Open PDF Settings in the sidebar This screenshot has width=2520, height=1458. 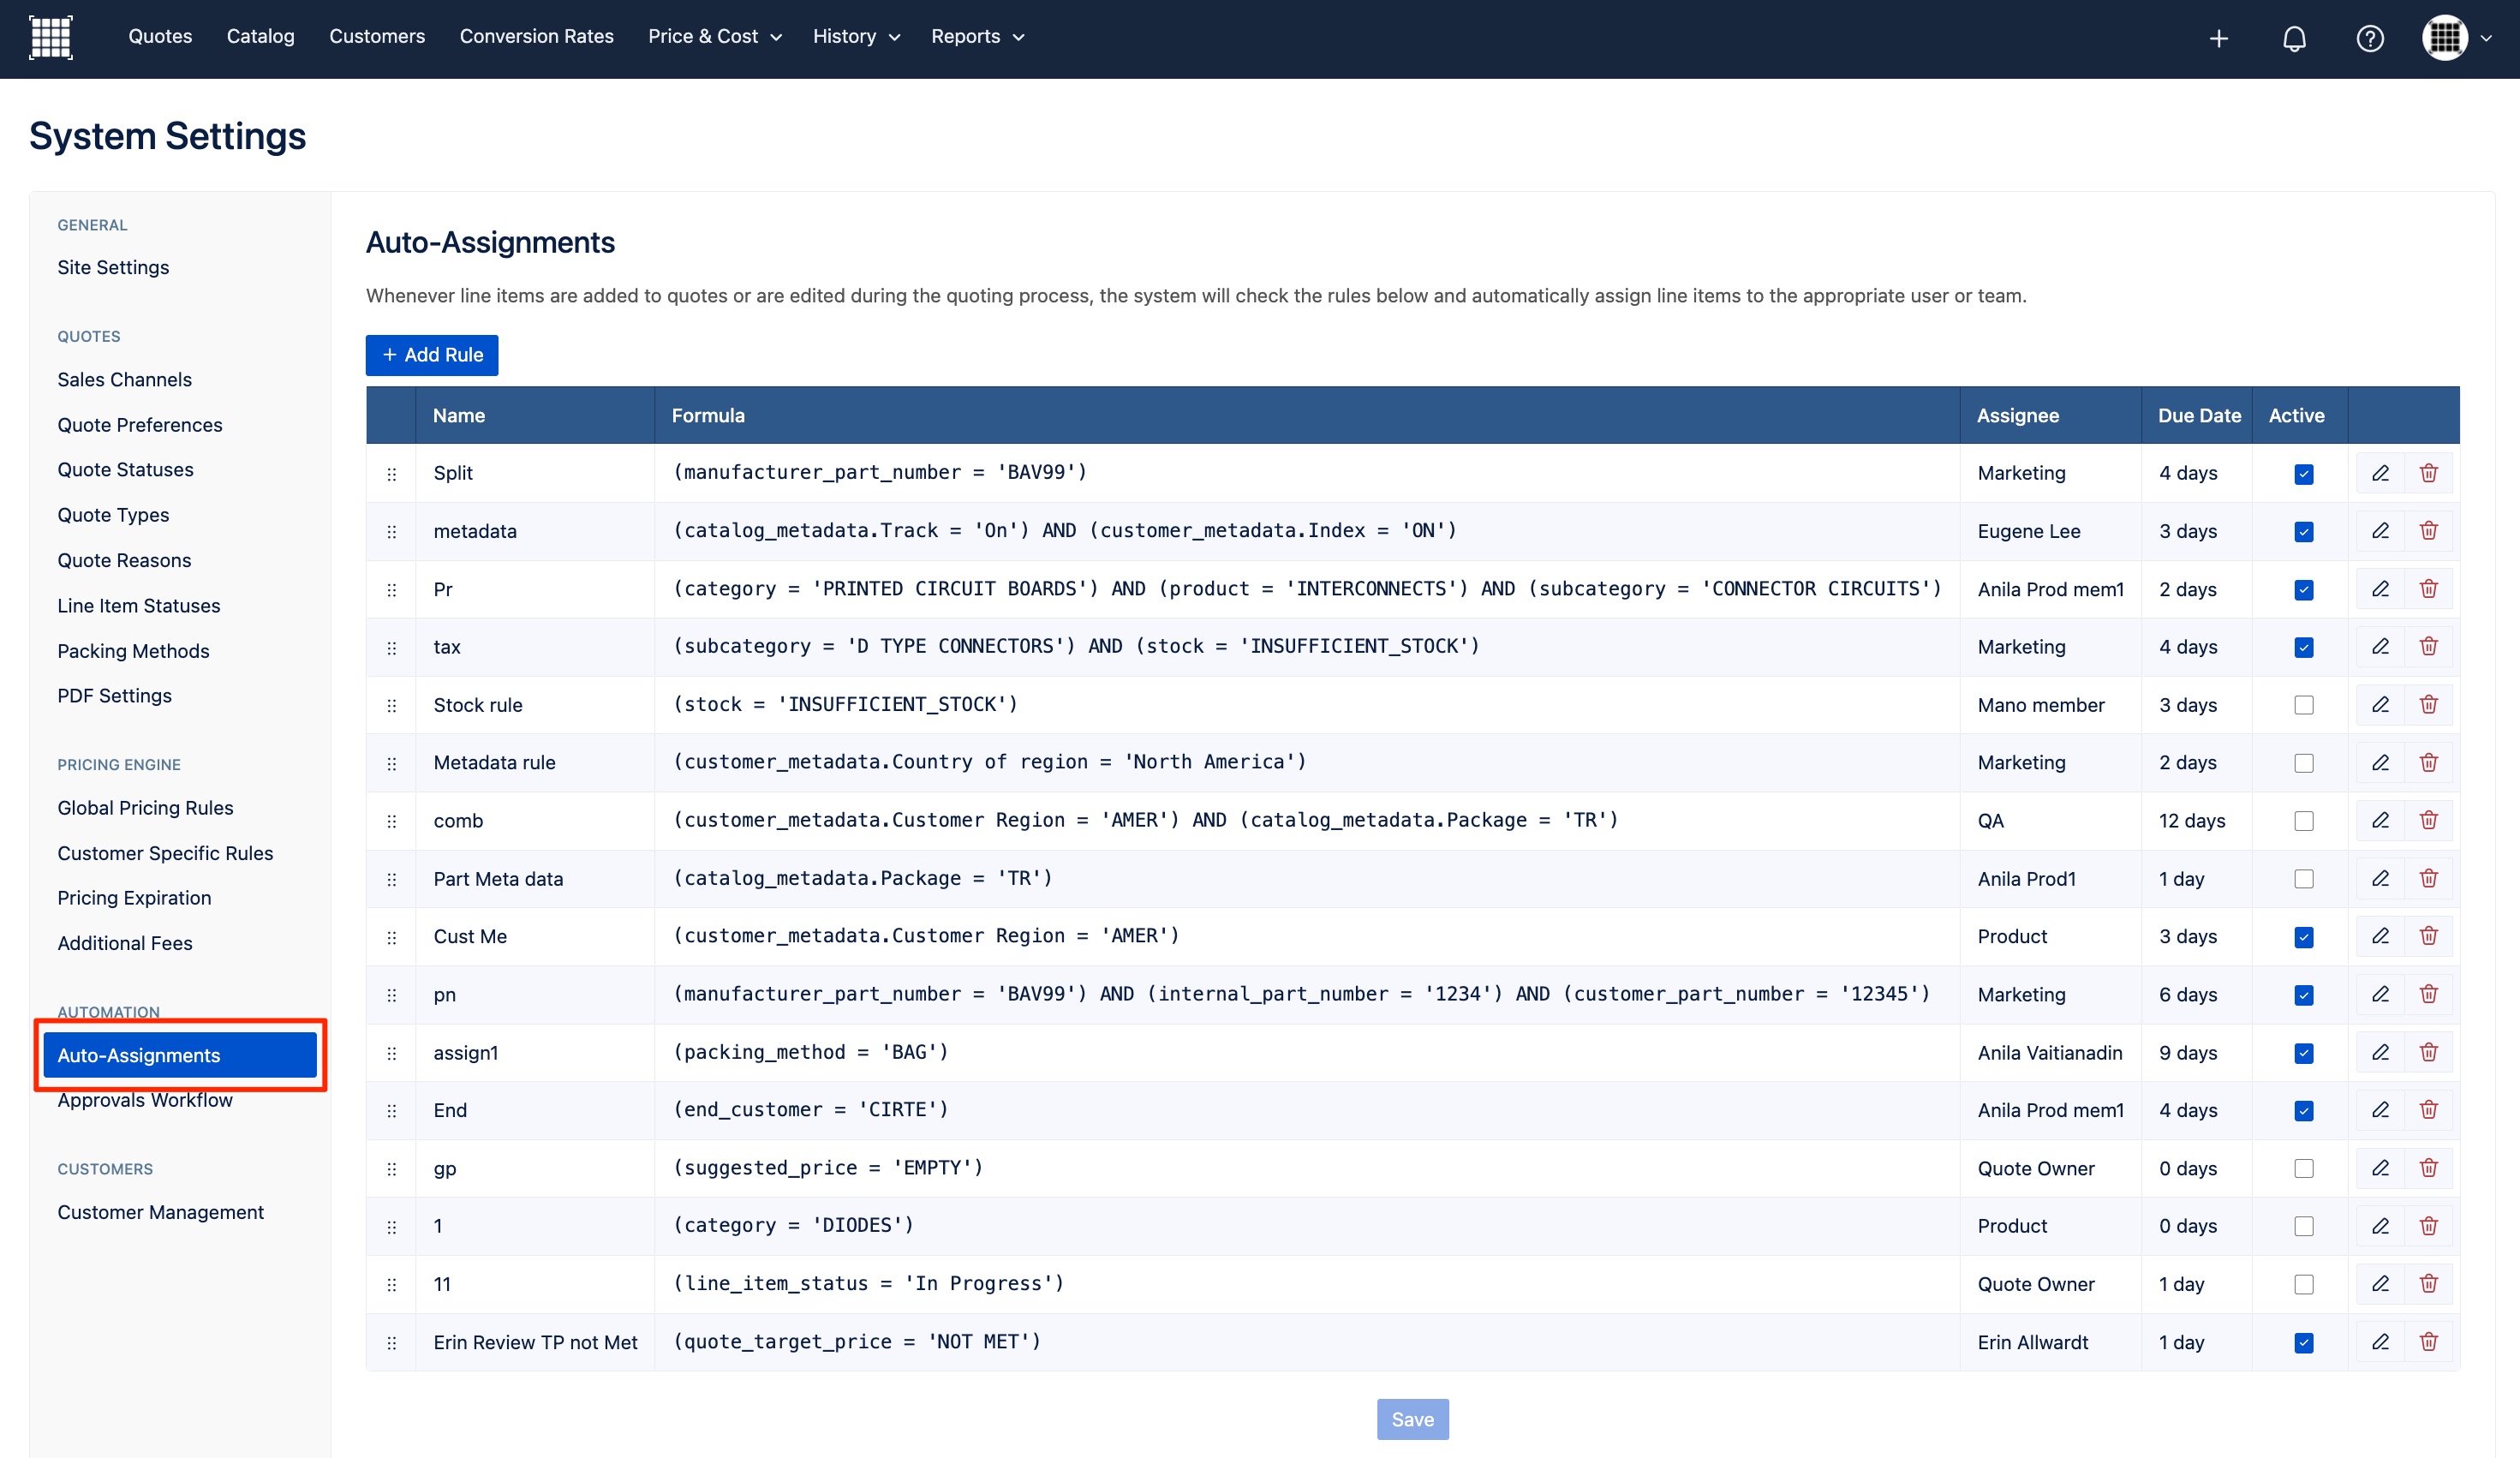coord(114,696)
